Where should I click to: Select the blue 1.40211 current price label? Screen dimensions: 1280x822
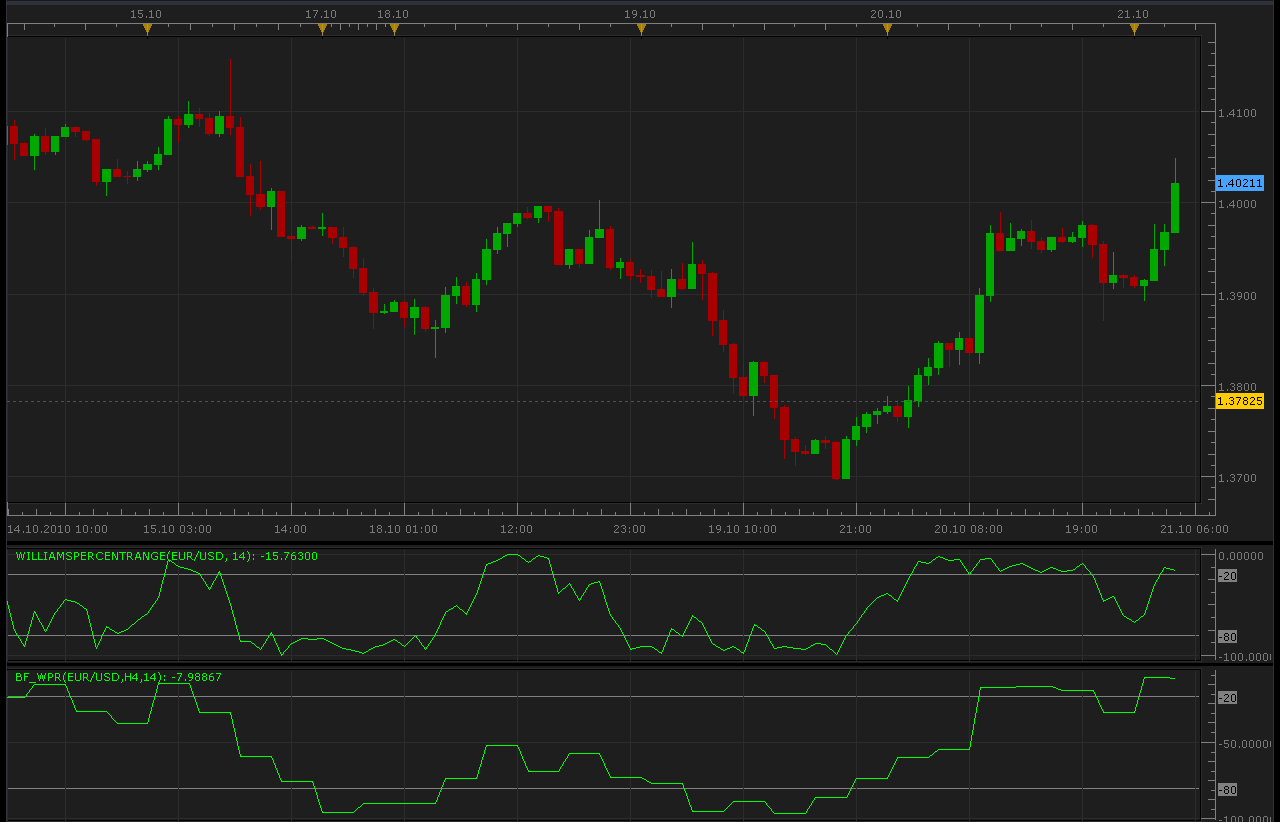[1239, 183]
